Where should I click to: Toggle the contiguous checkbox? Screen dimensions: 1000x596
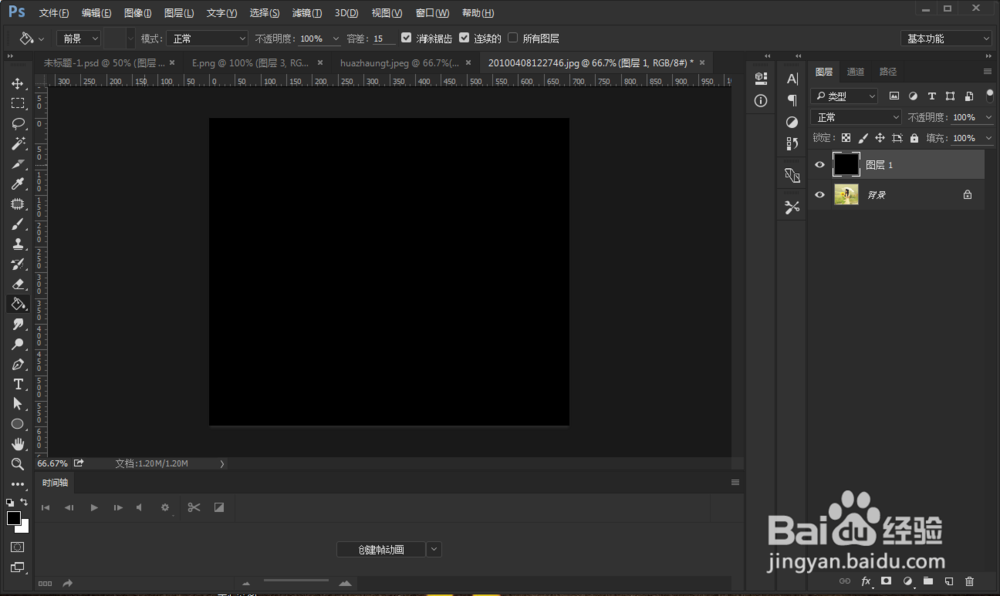(464, 38)
